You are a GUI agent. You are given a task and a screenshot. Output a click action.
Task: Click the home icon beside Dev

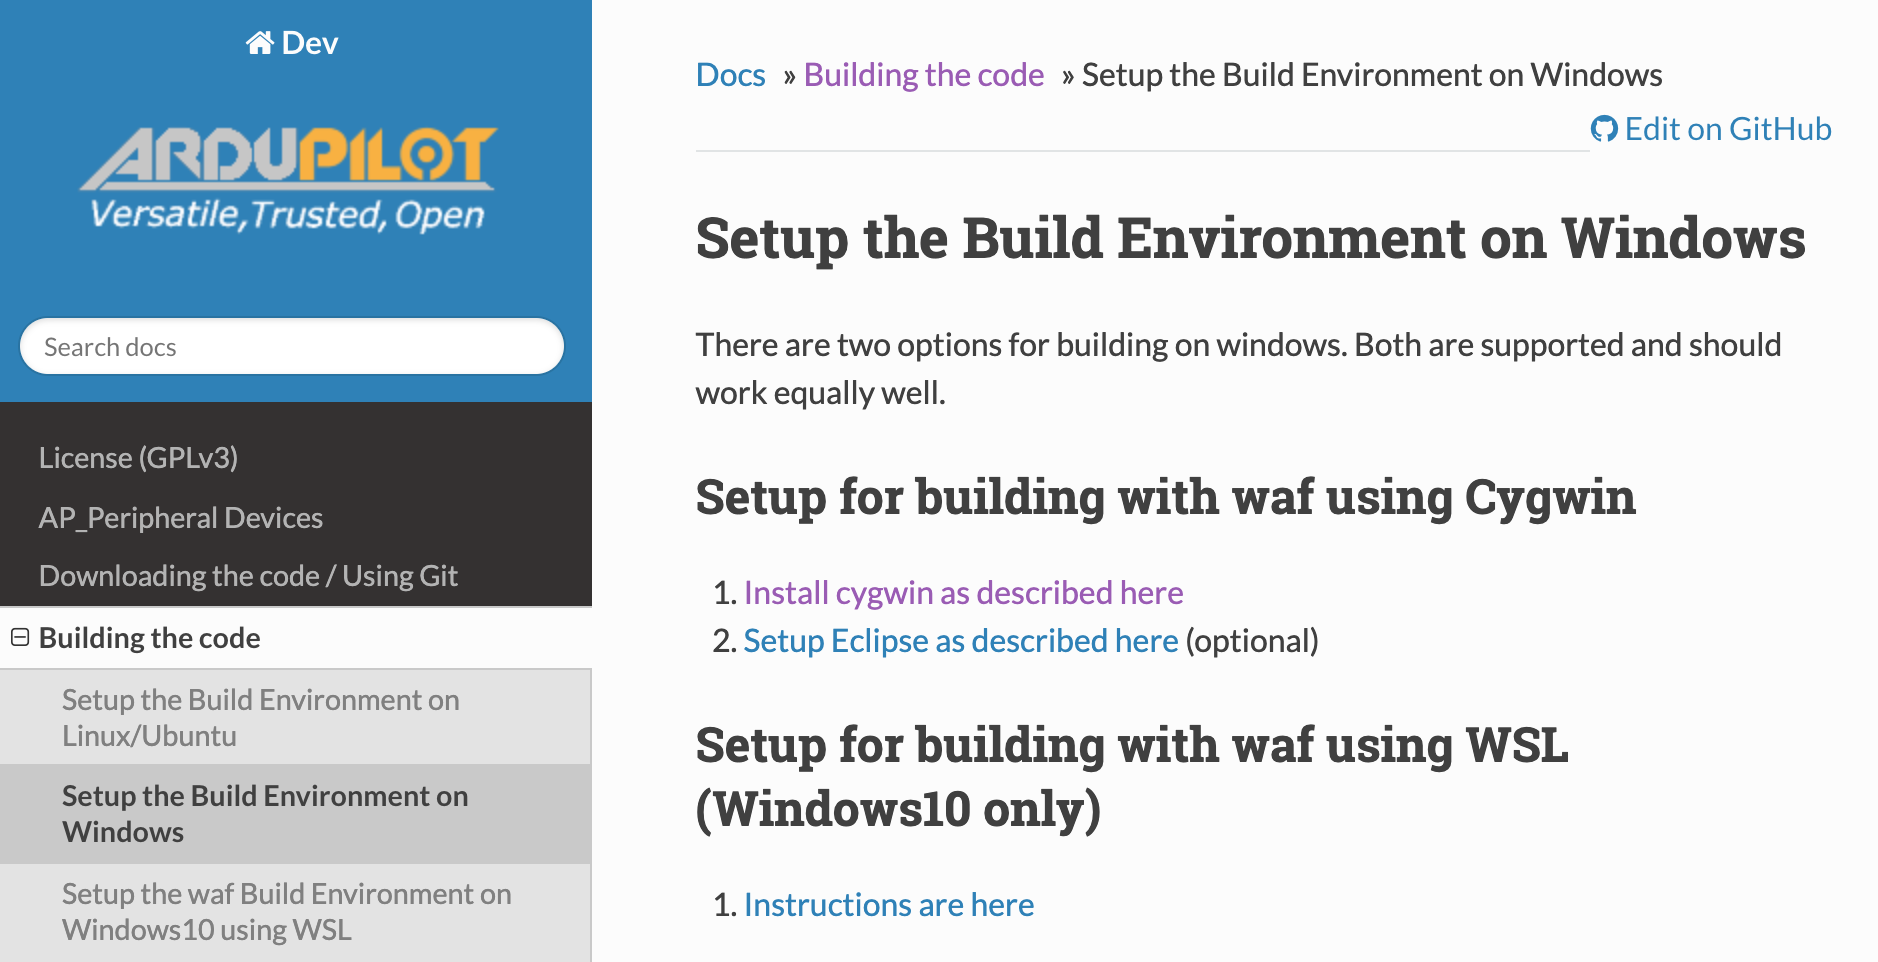pyautogui.click(x=260, y=43)
